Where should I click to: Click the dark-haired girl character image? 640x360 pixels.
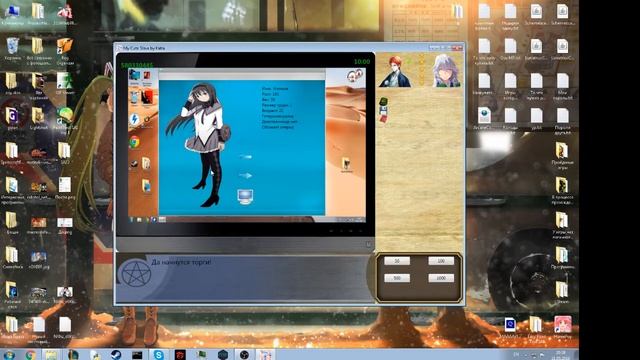point(199,145)
